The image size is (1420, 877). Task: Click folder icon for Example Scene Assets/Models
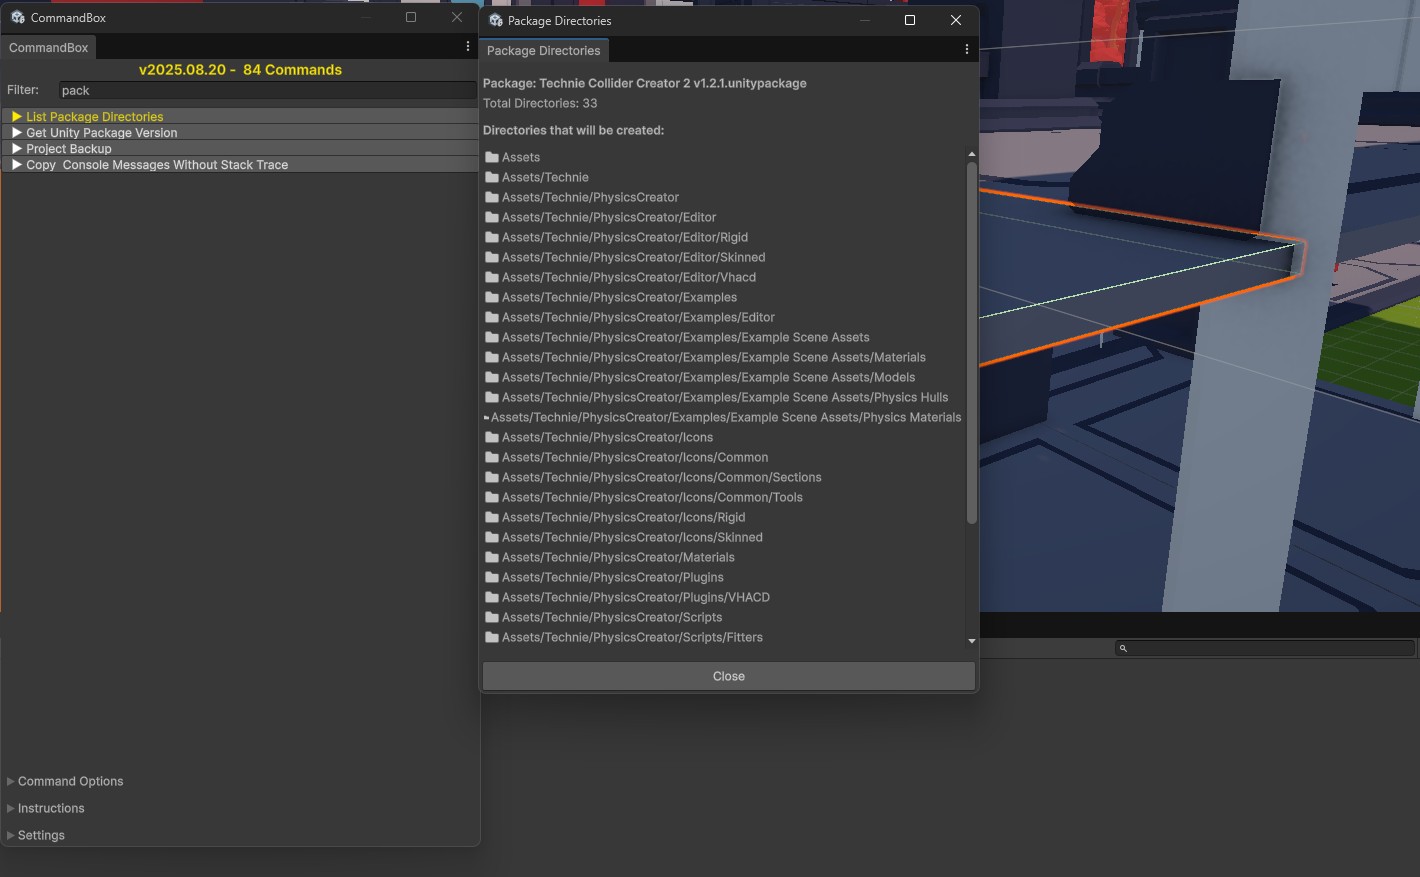(x=492, y=377)
